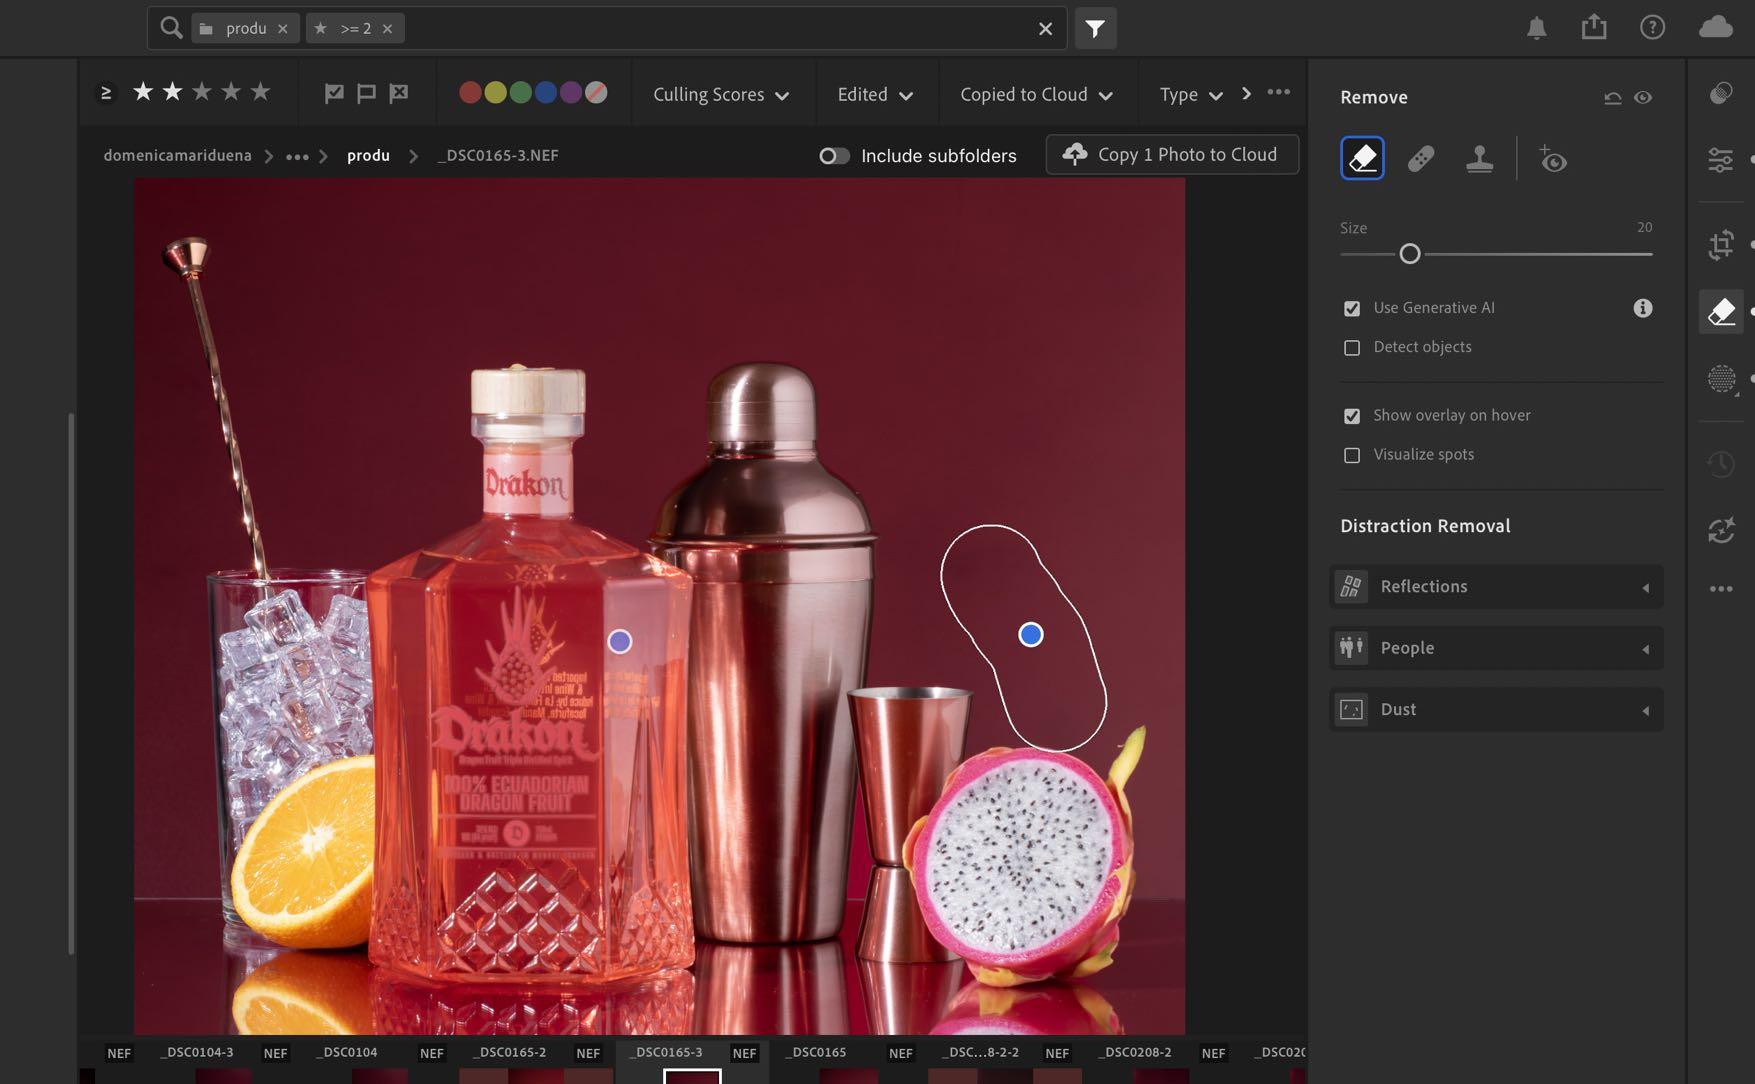Select the Clone stamp tool
The image size is (1755, 1084).
[1479, 159]
